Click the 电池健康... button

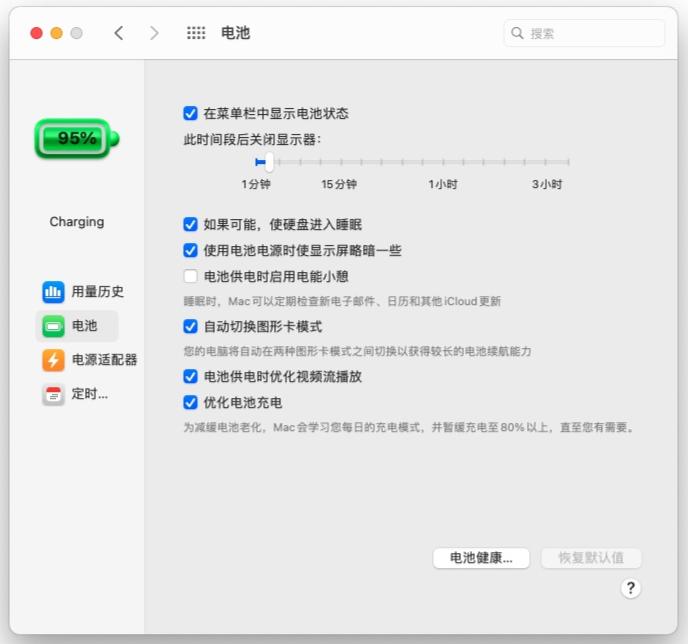pos(481,558)
